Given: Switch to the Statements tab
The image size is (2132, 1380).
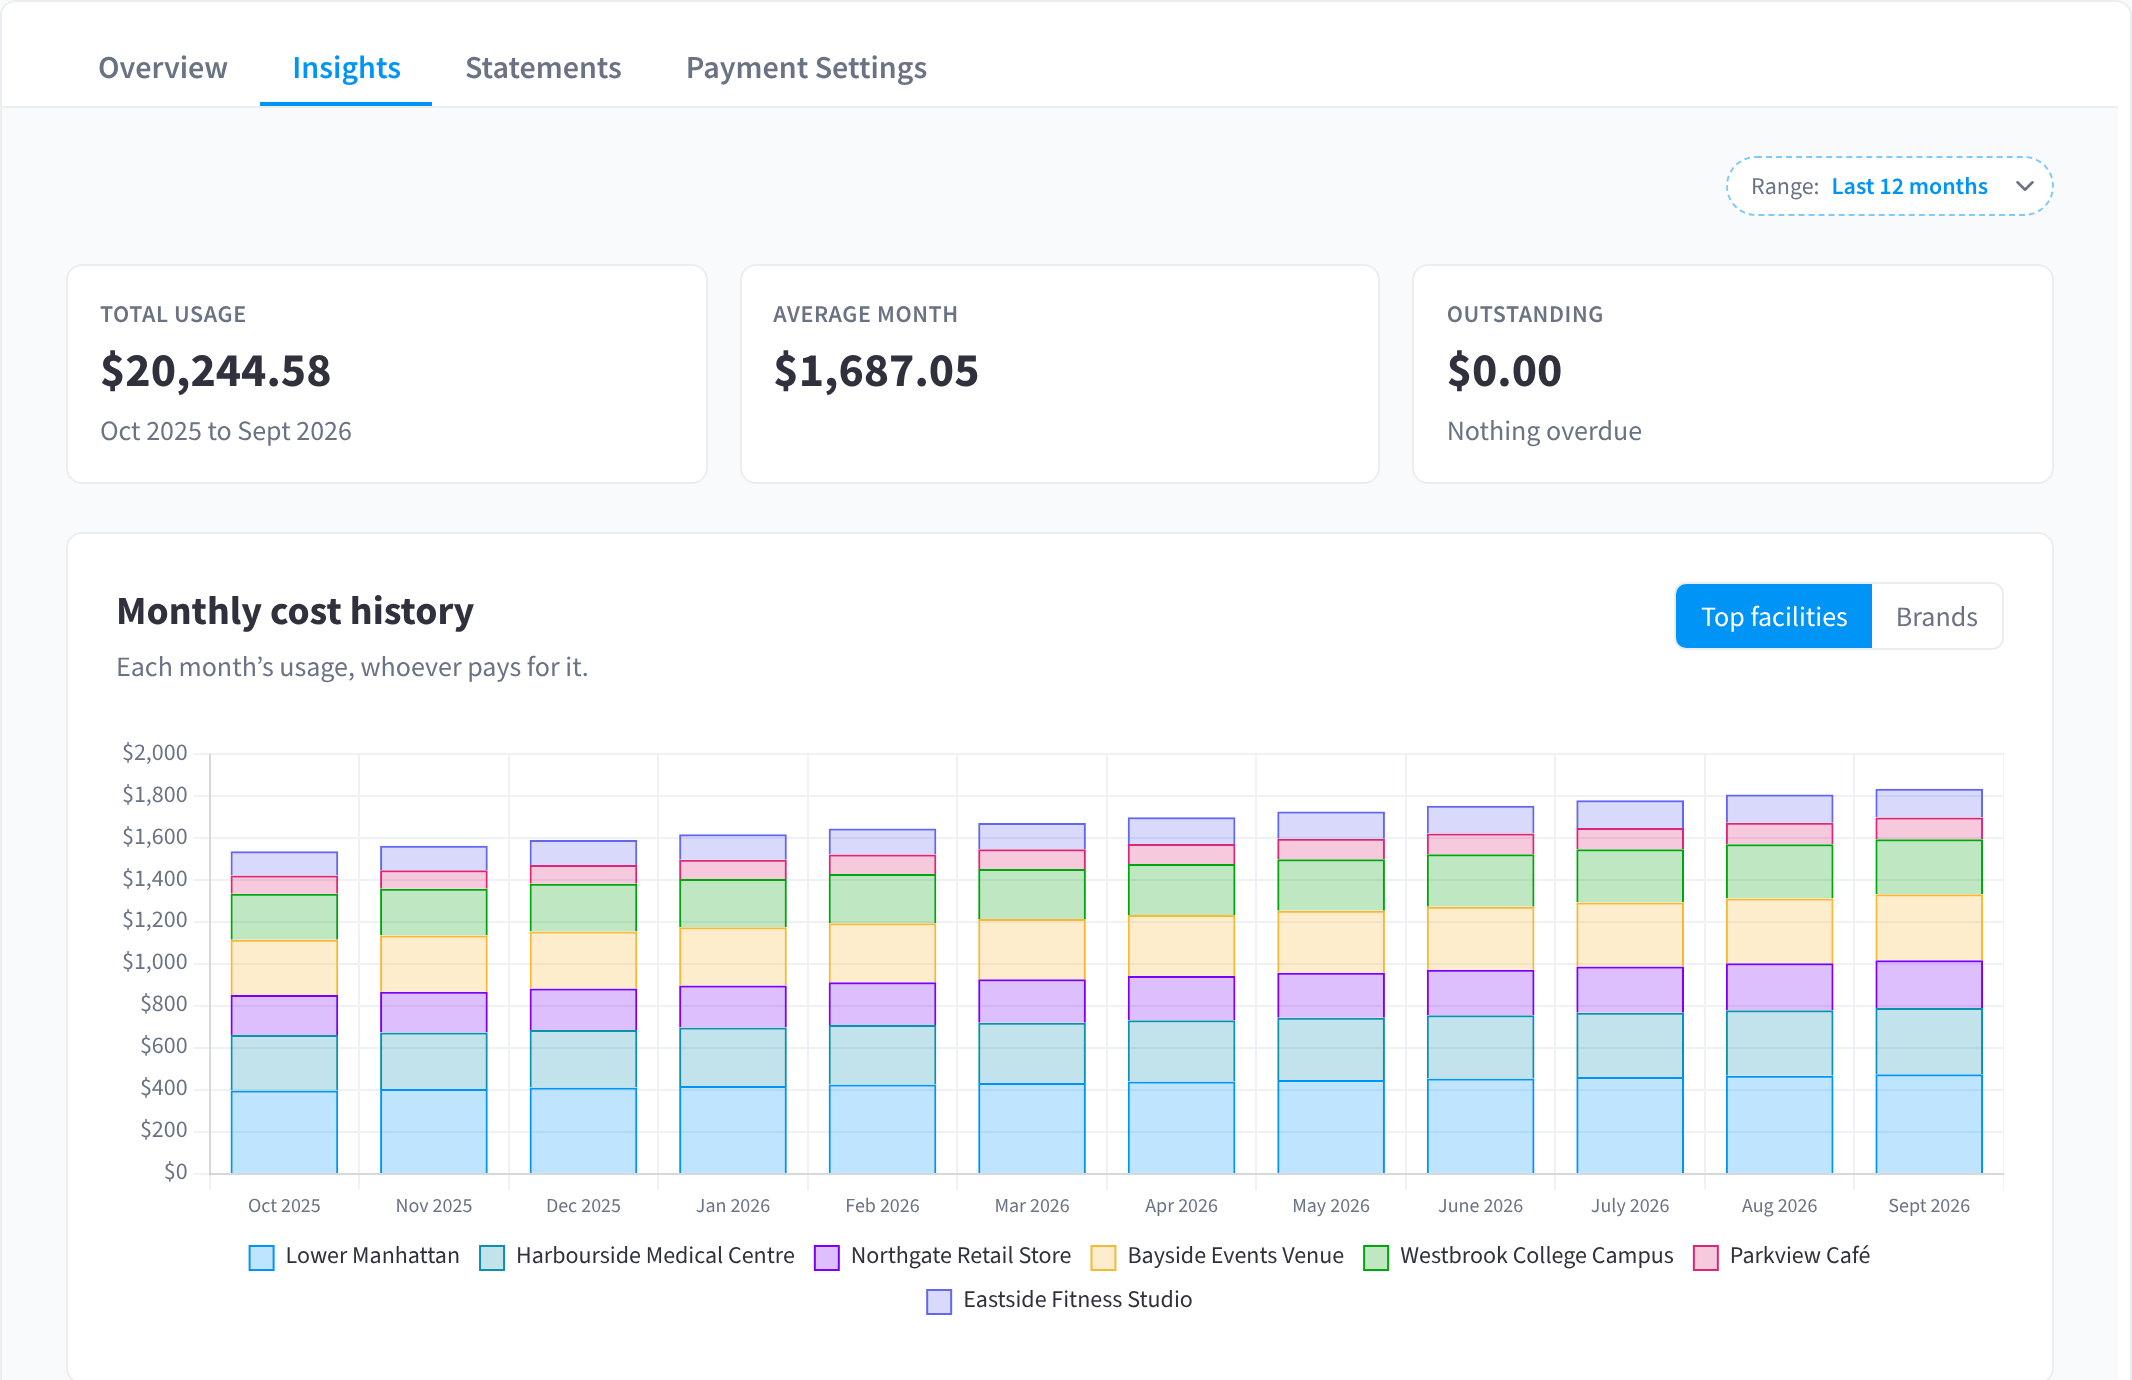Looking at the screenshot, I should tap(543, 68).
